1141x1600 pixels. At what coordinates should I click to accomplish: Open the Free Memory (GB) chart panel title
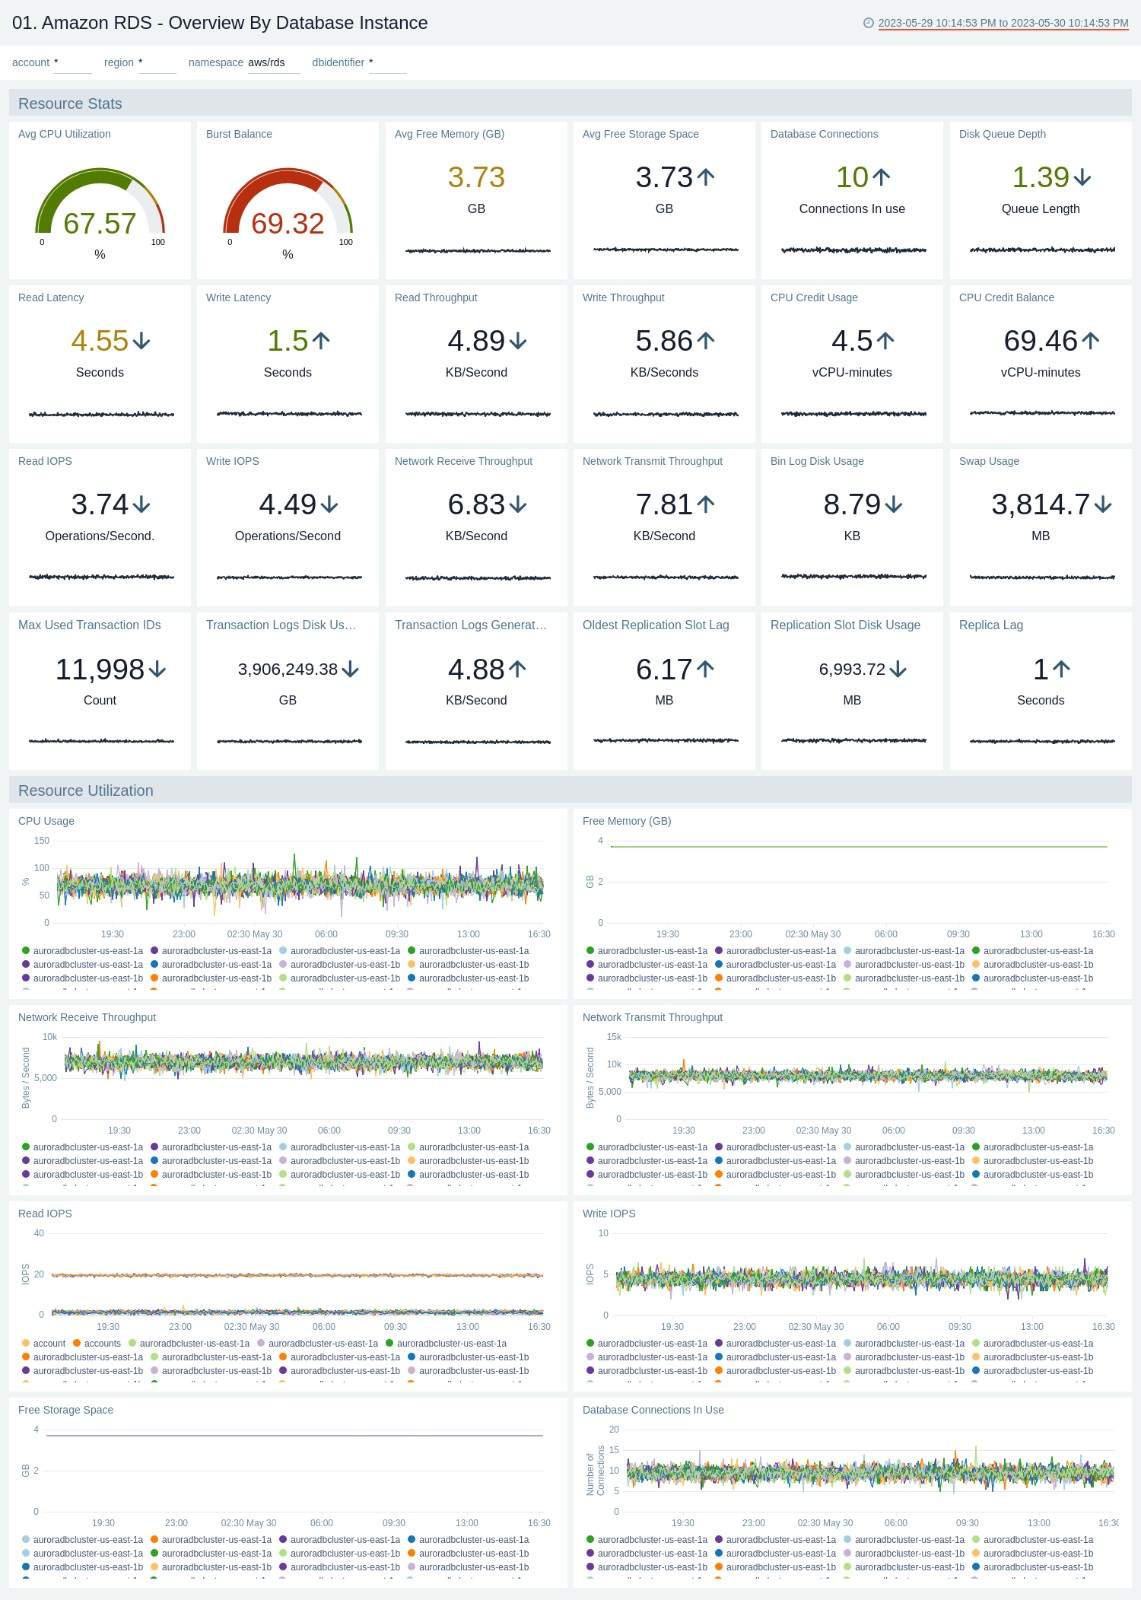627,821
